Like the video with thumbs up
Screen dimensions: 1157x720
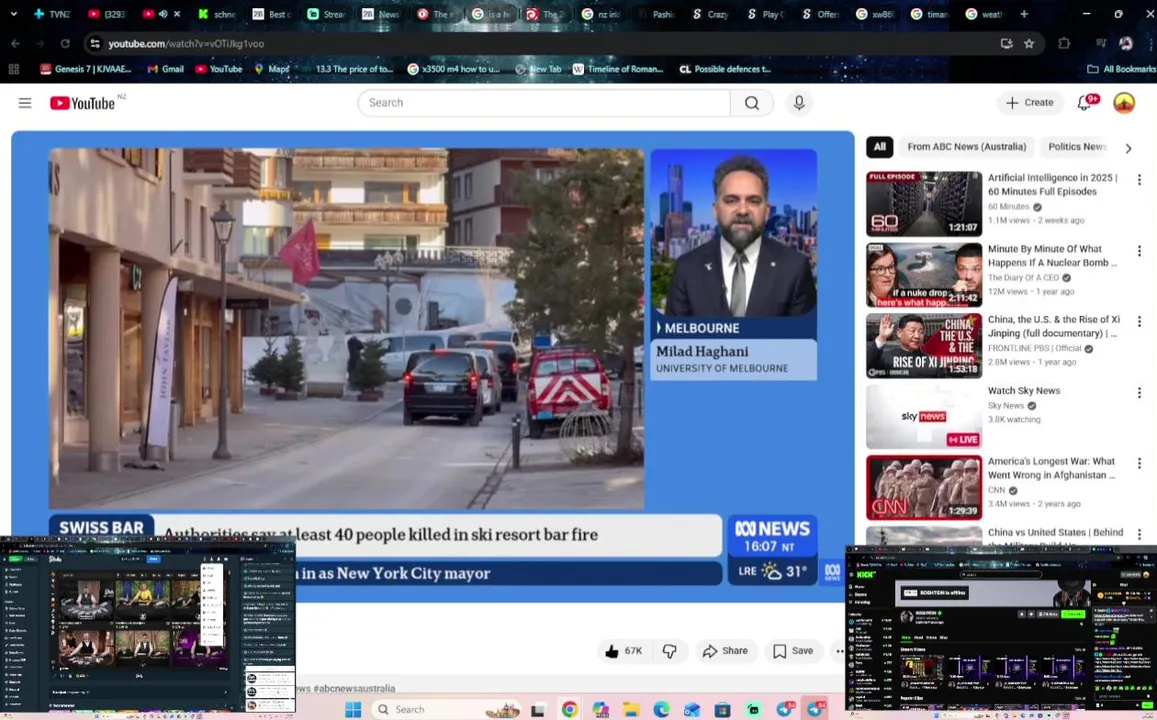[624, 651]
